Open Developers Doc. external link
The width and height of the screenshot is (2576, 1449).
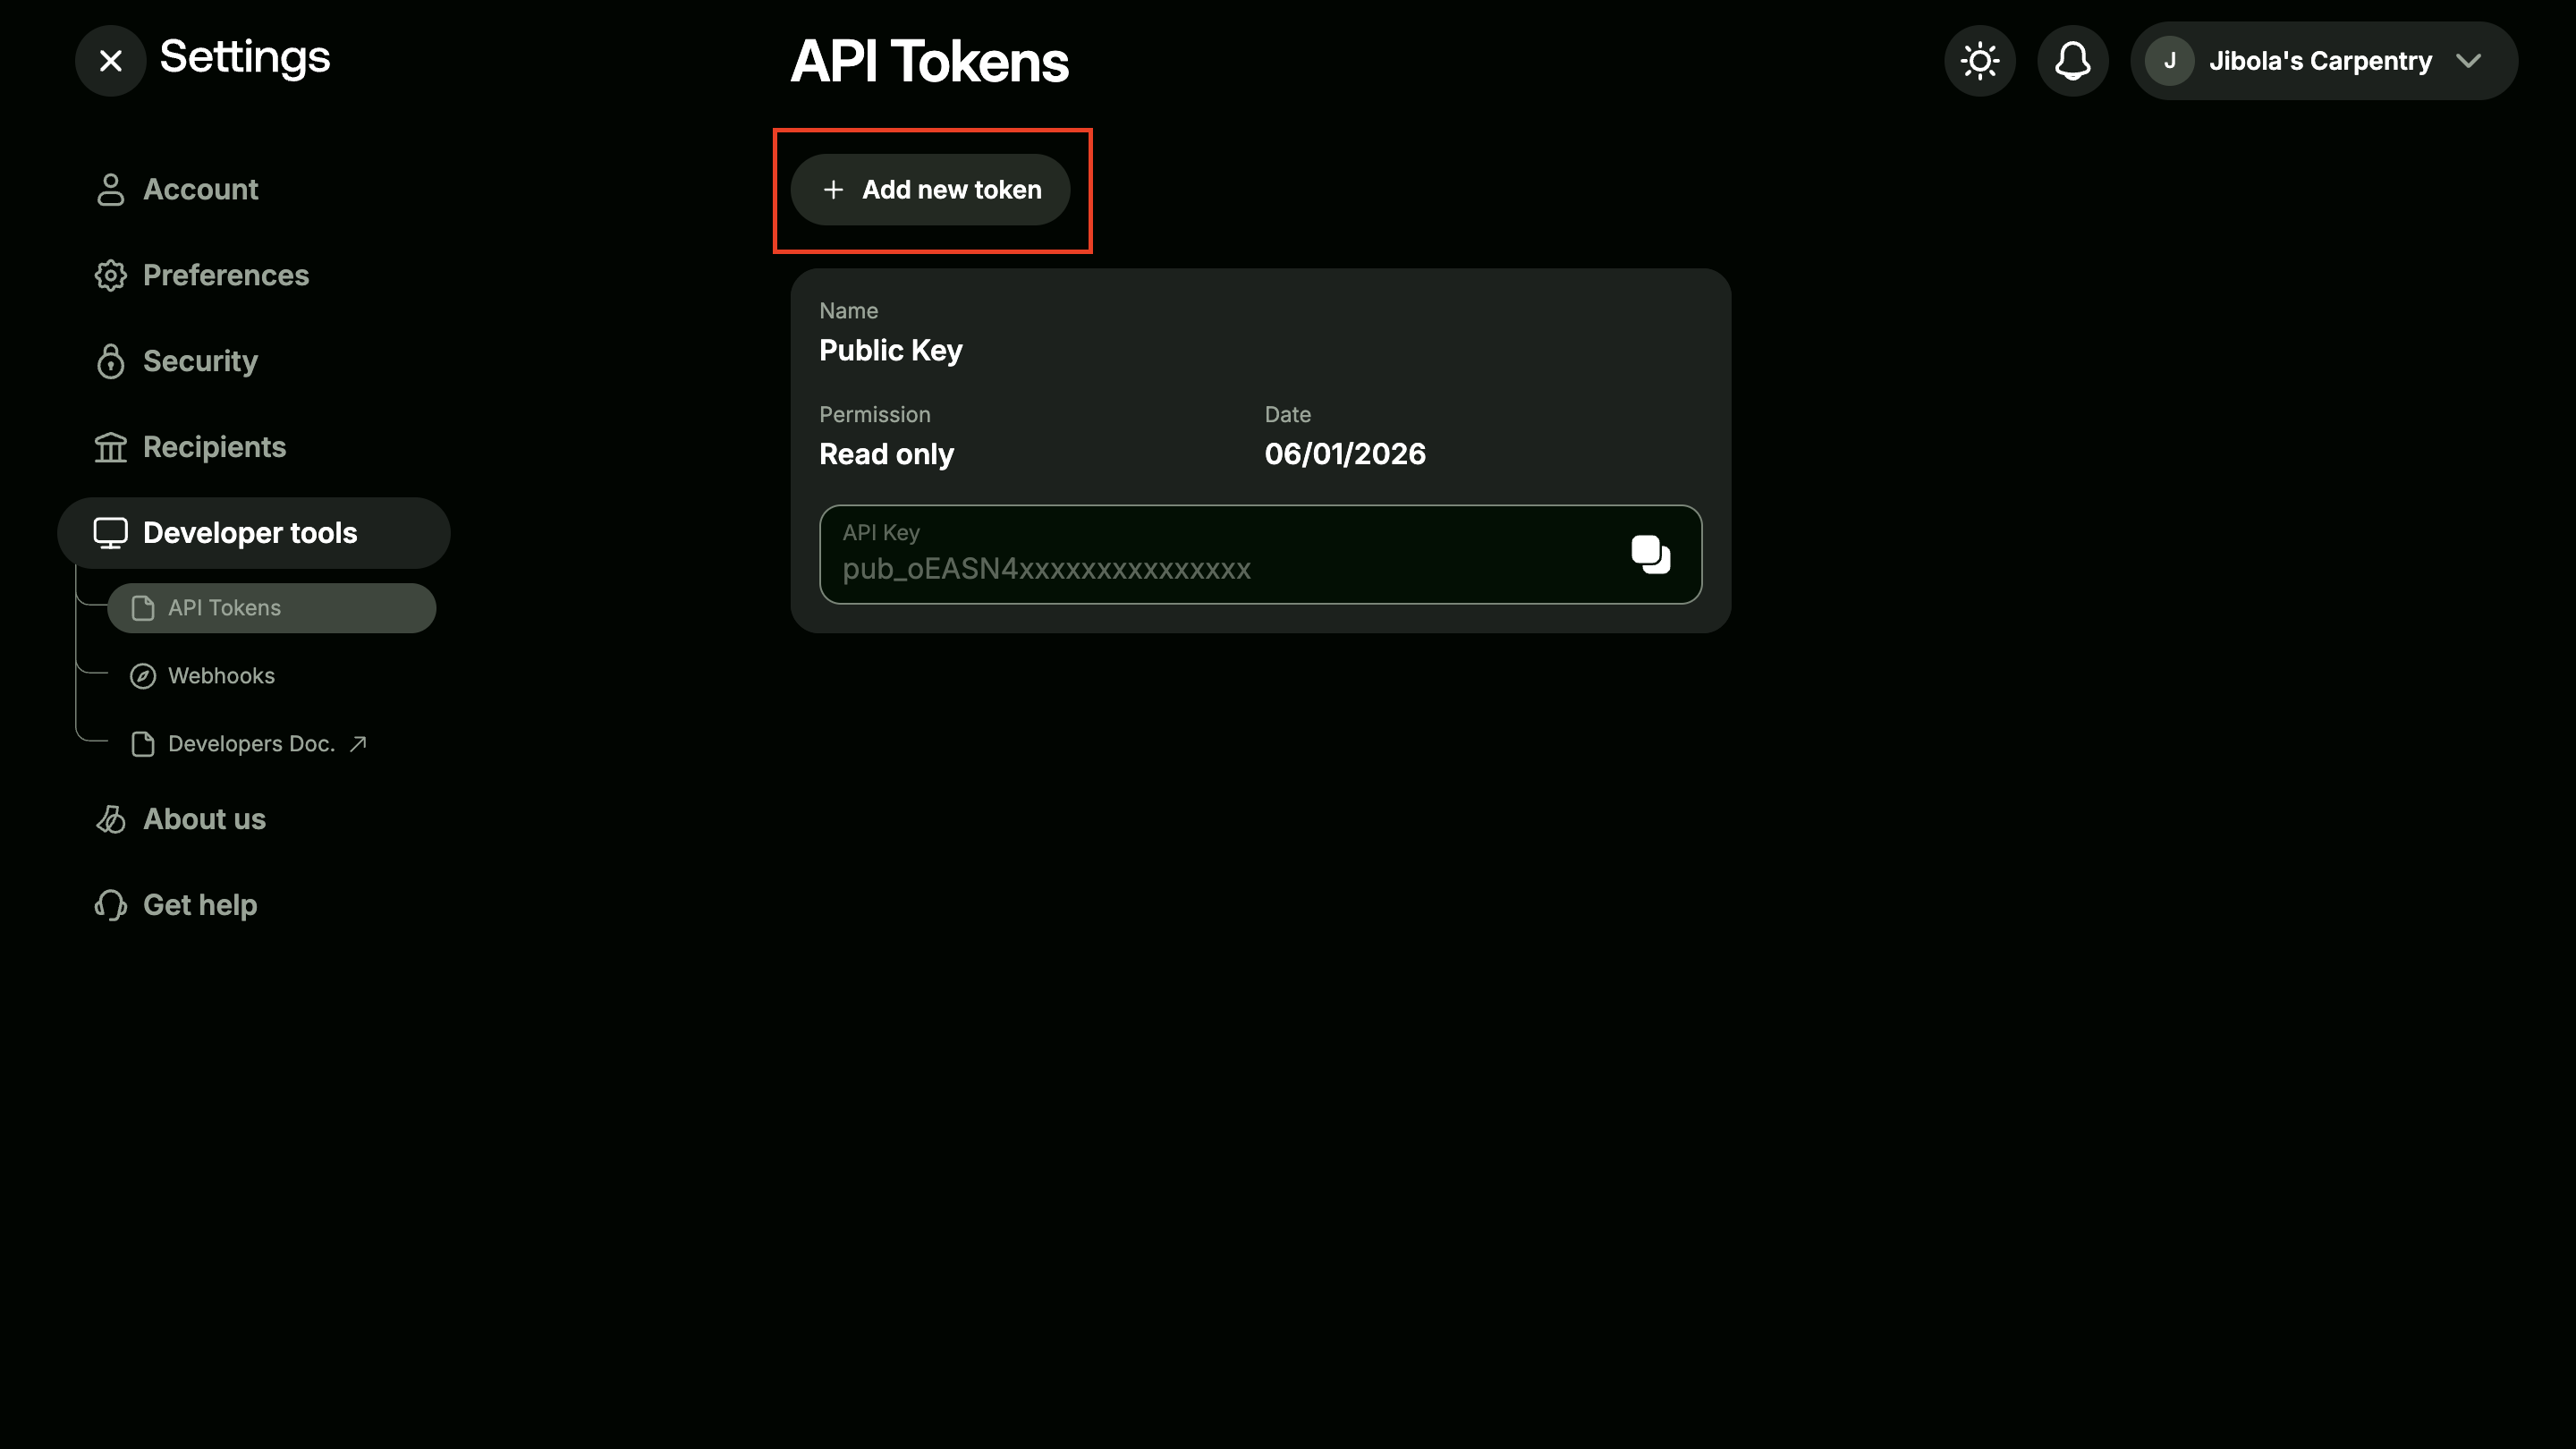click(x=250, y=744)
